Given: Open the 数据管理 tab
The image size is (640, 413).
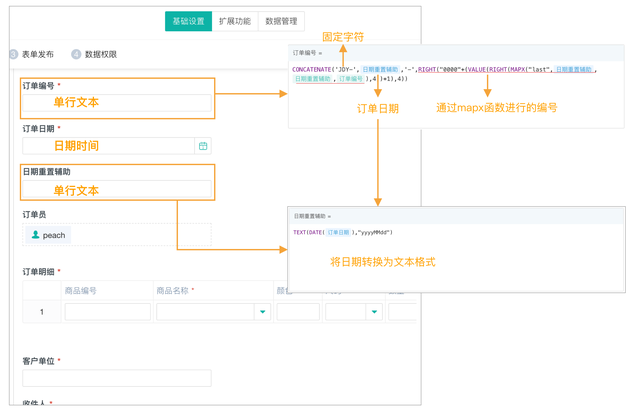Looking at the screenshot, I should click(281, 21).
